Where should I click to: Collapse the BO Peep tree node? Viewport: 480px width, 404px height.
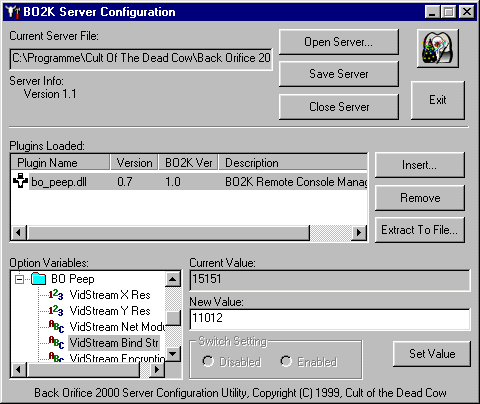click(20, 279)
